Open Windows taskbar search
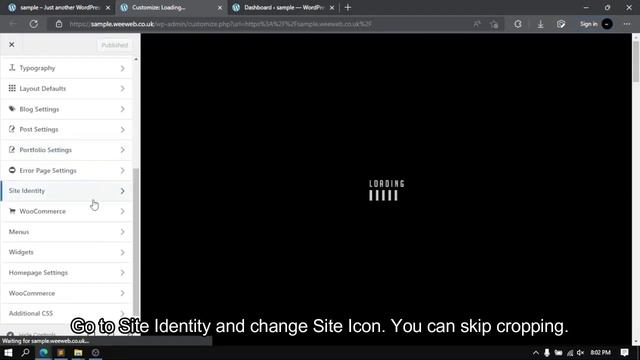The height and width of the screenshot is (360, 640). (25, 352)
